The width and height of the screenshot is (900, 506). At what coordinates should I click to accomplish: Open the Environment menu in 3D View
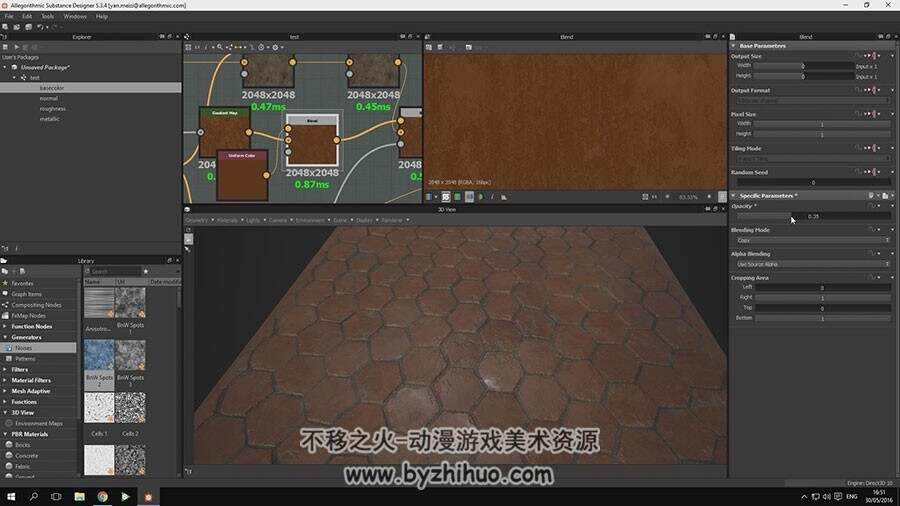pos(310,220)
